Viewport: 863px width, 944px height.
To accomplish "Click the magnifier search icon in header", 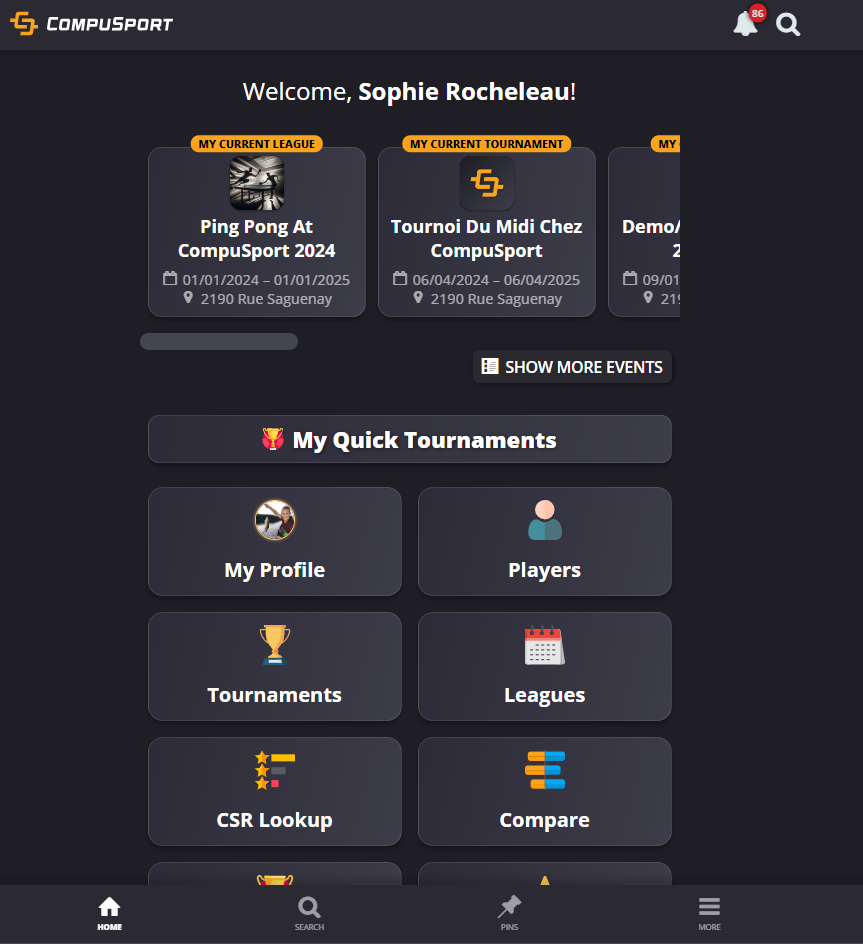I will click(x=788, y=25).
